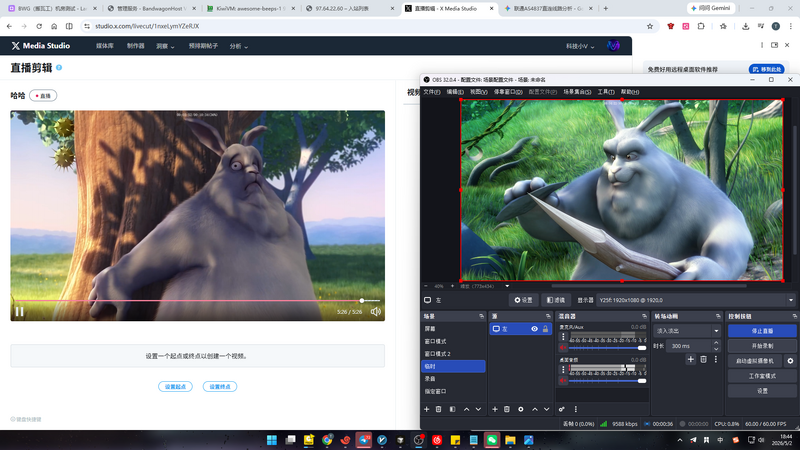
Task: Open source properties gear in sources toolbar
Action: (x=520, y=409)
